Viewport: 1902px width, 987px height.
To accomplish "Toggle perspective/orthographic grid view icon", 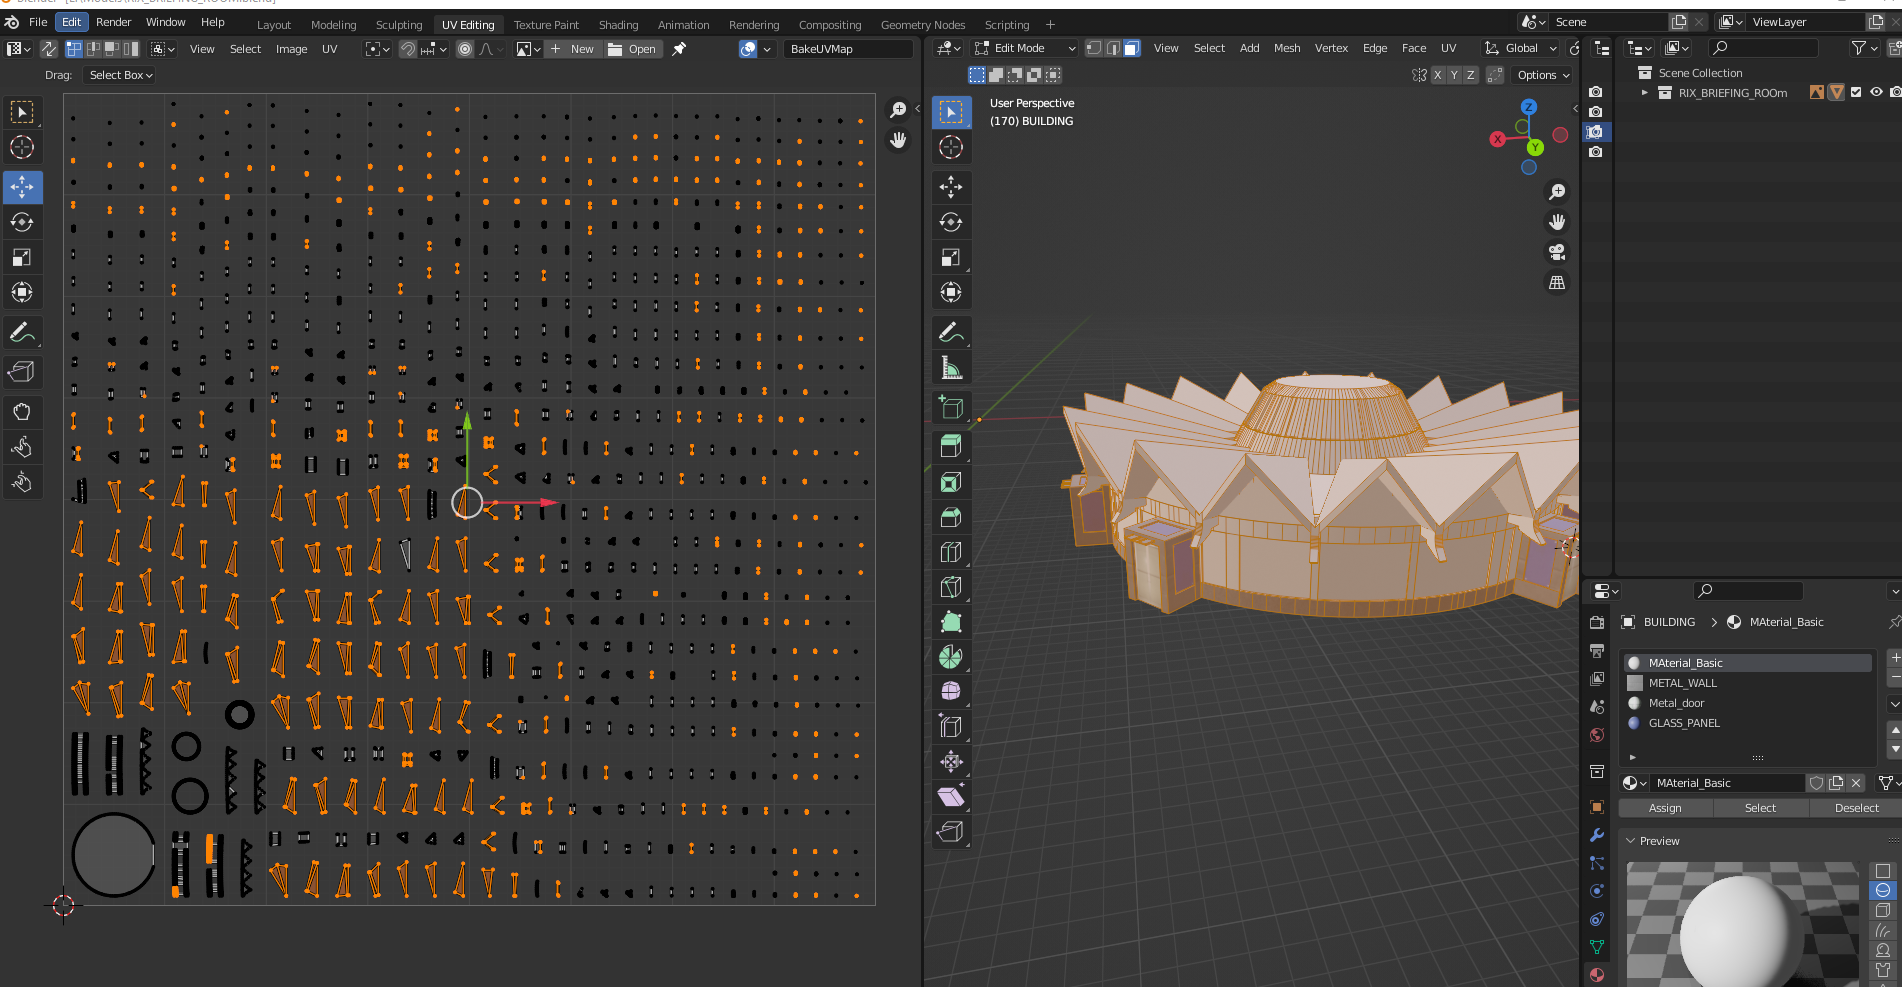I will [x=1557, y=283].
